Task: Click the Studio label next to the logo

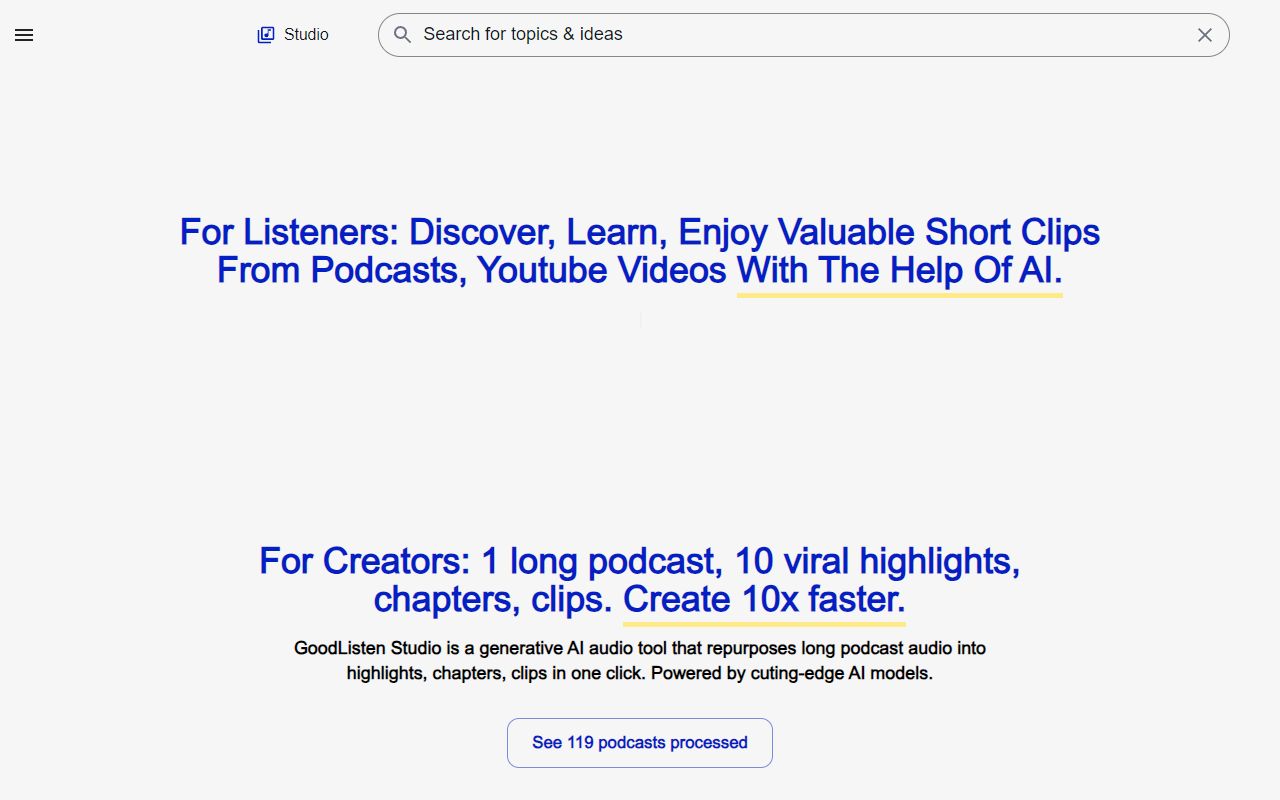Action: (x=305, y=34)
